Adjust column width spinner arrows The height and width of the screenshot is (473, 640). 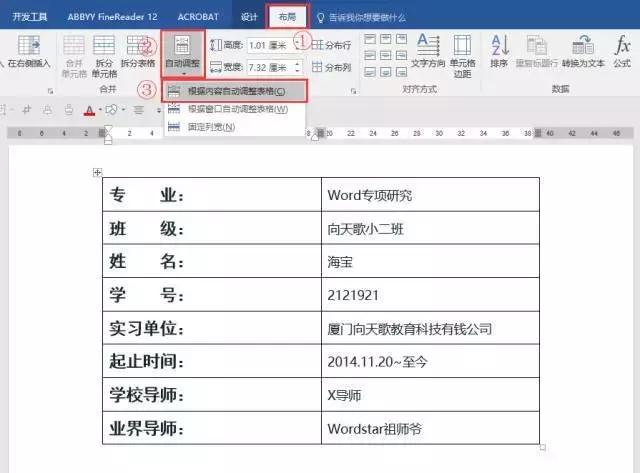click(298, 67)
